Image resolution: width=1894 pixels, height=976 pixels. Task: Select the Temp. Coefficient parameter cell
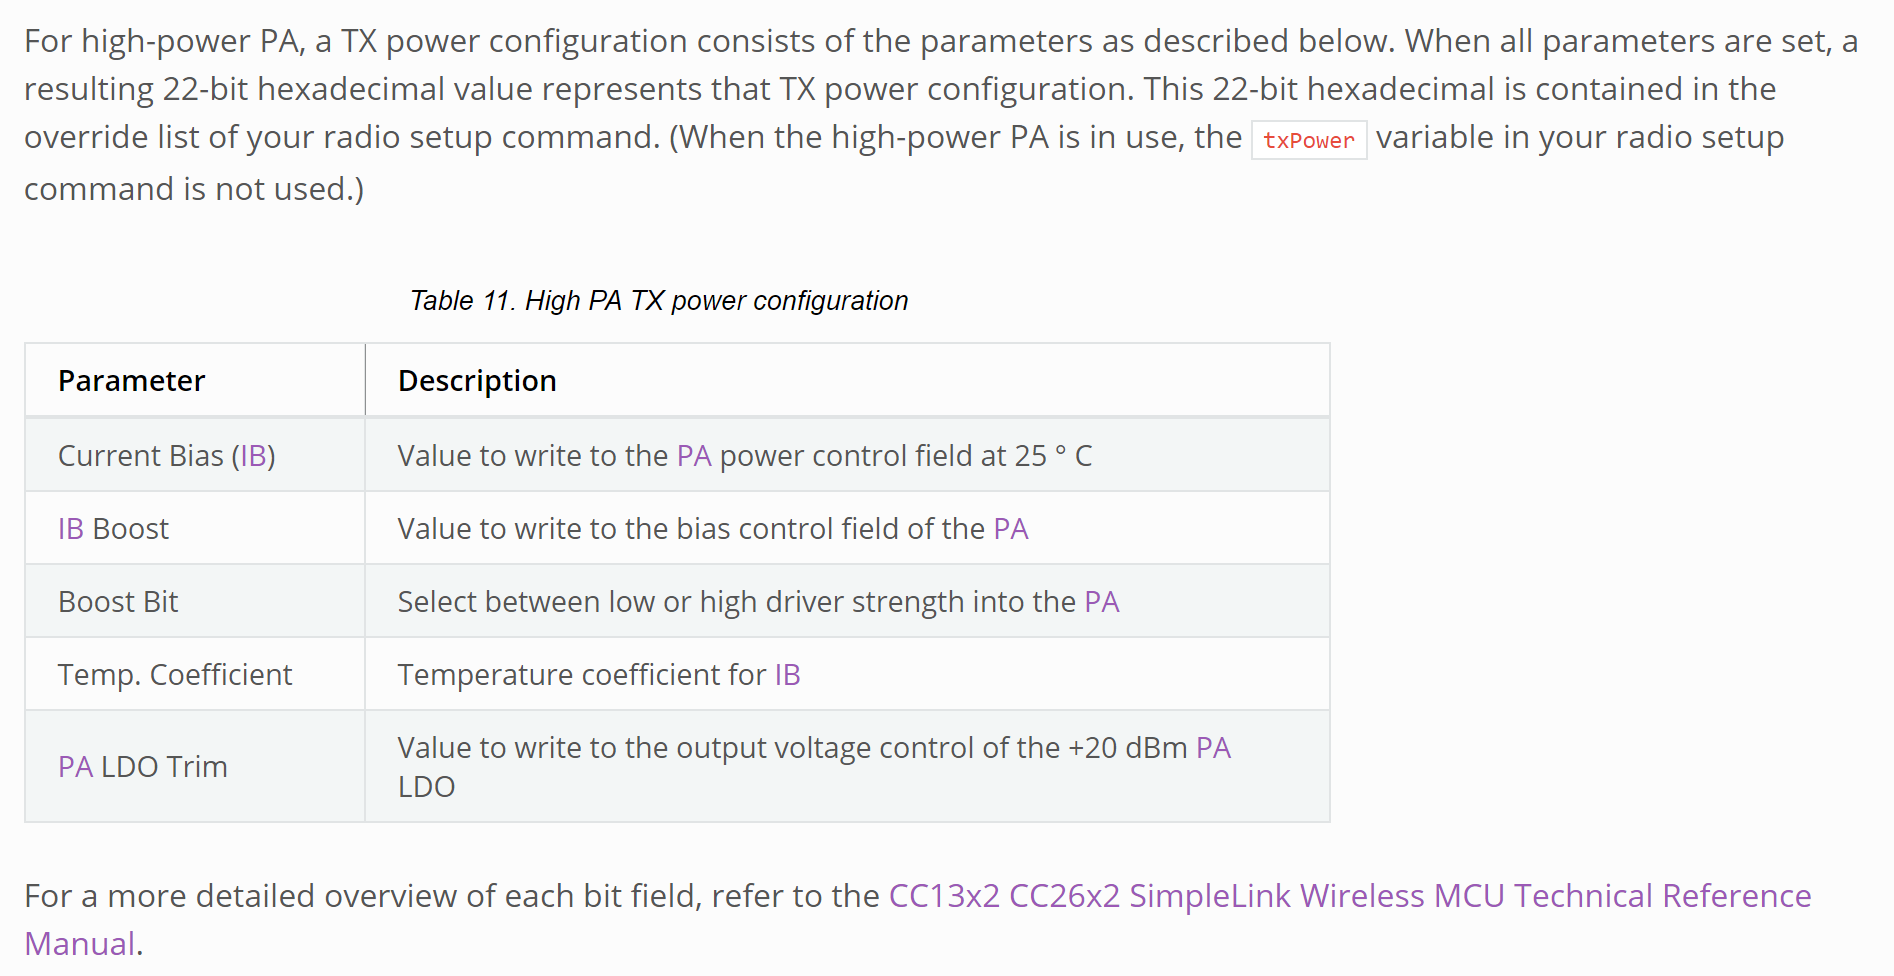[175, 675]
